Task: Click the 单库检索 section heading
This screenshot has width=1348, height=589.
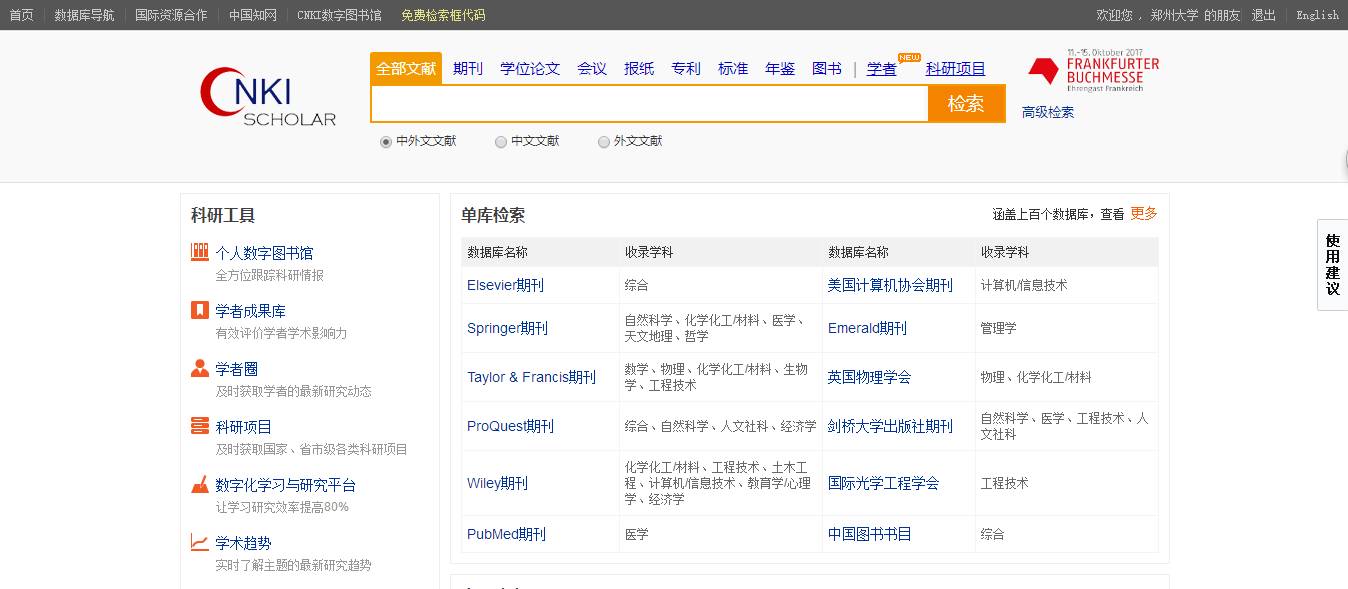Action: point(493,215)
